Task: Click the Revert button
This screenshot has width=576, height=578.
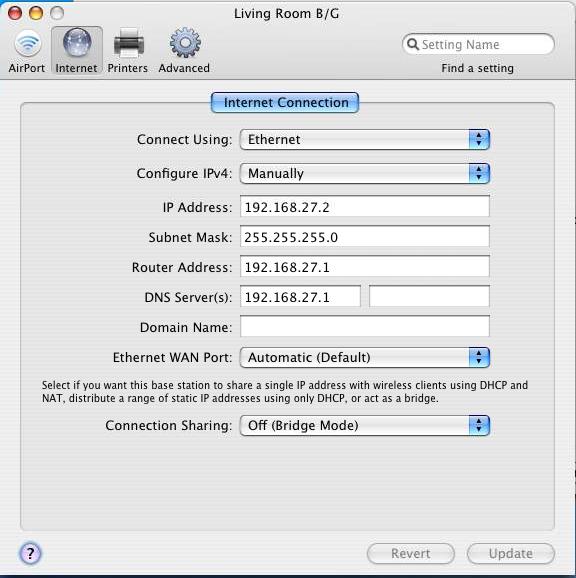Action: (x=411, y=553)
